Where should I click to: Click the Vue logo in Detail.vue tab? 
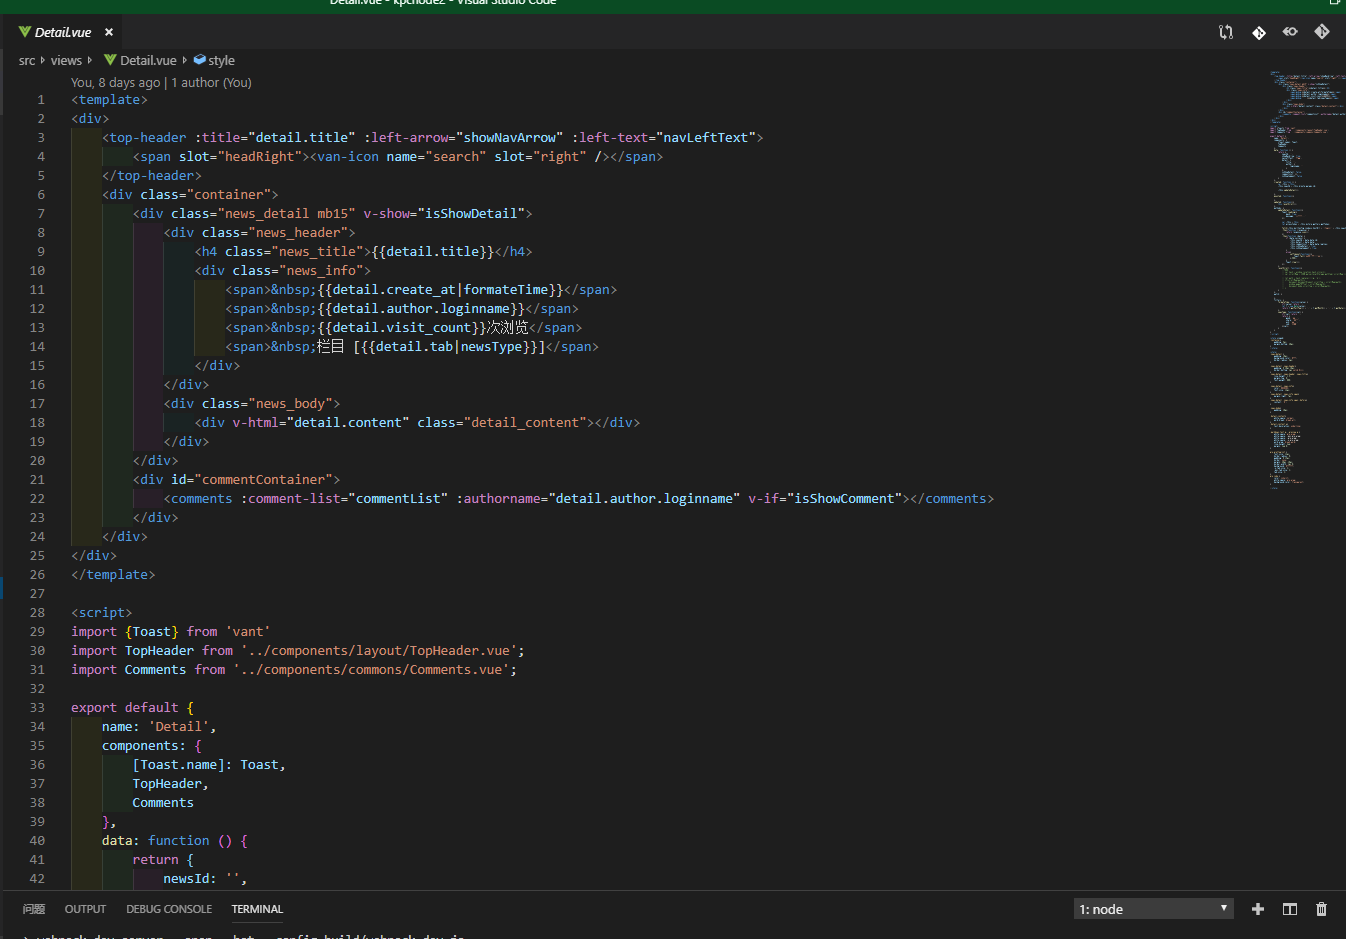25,32
